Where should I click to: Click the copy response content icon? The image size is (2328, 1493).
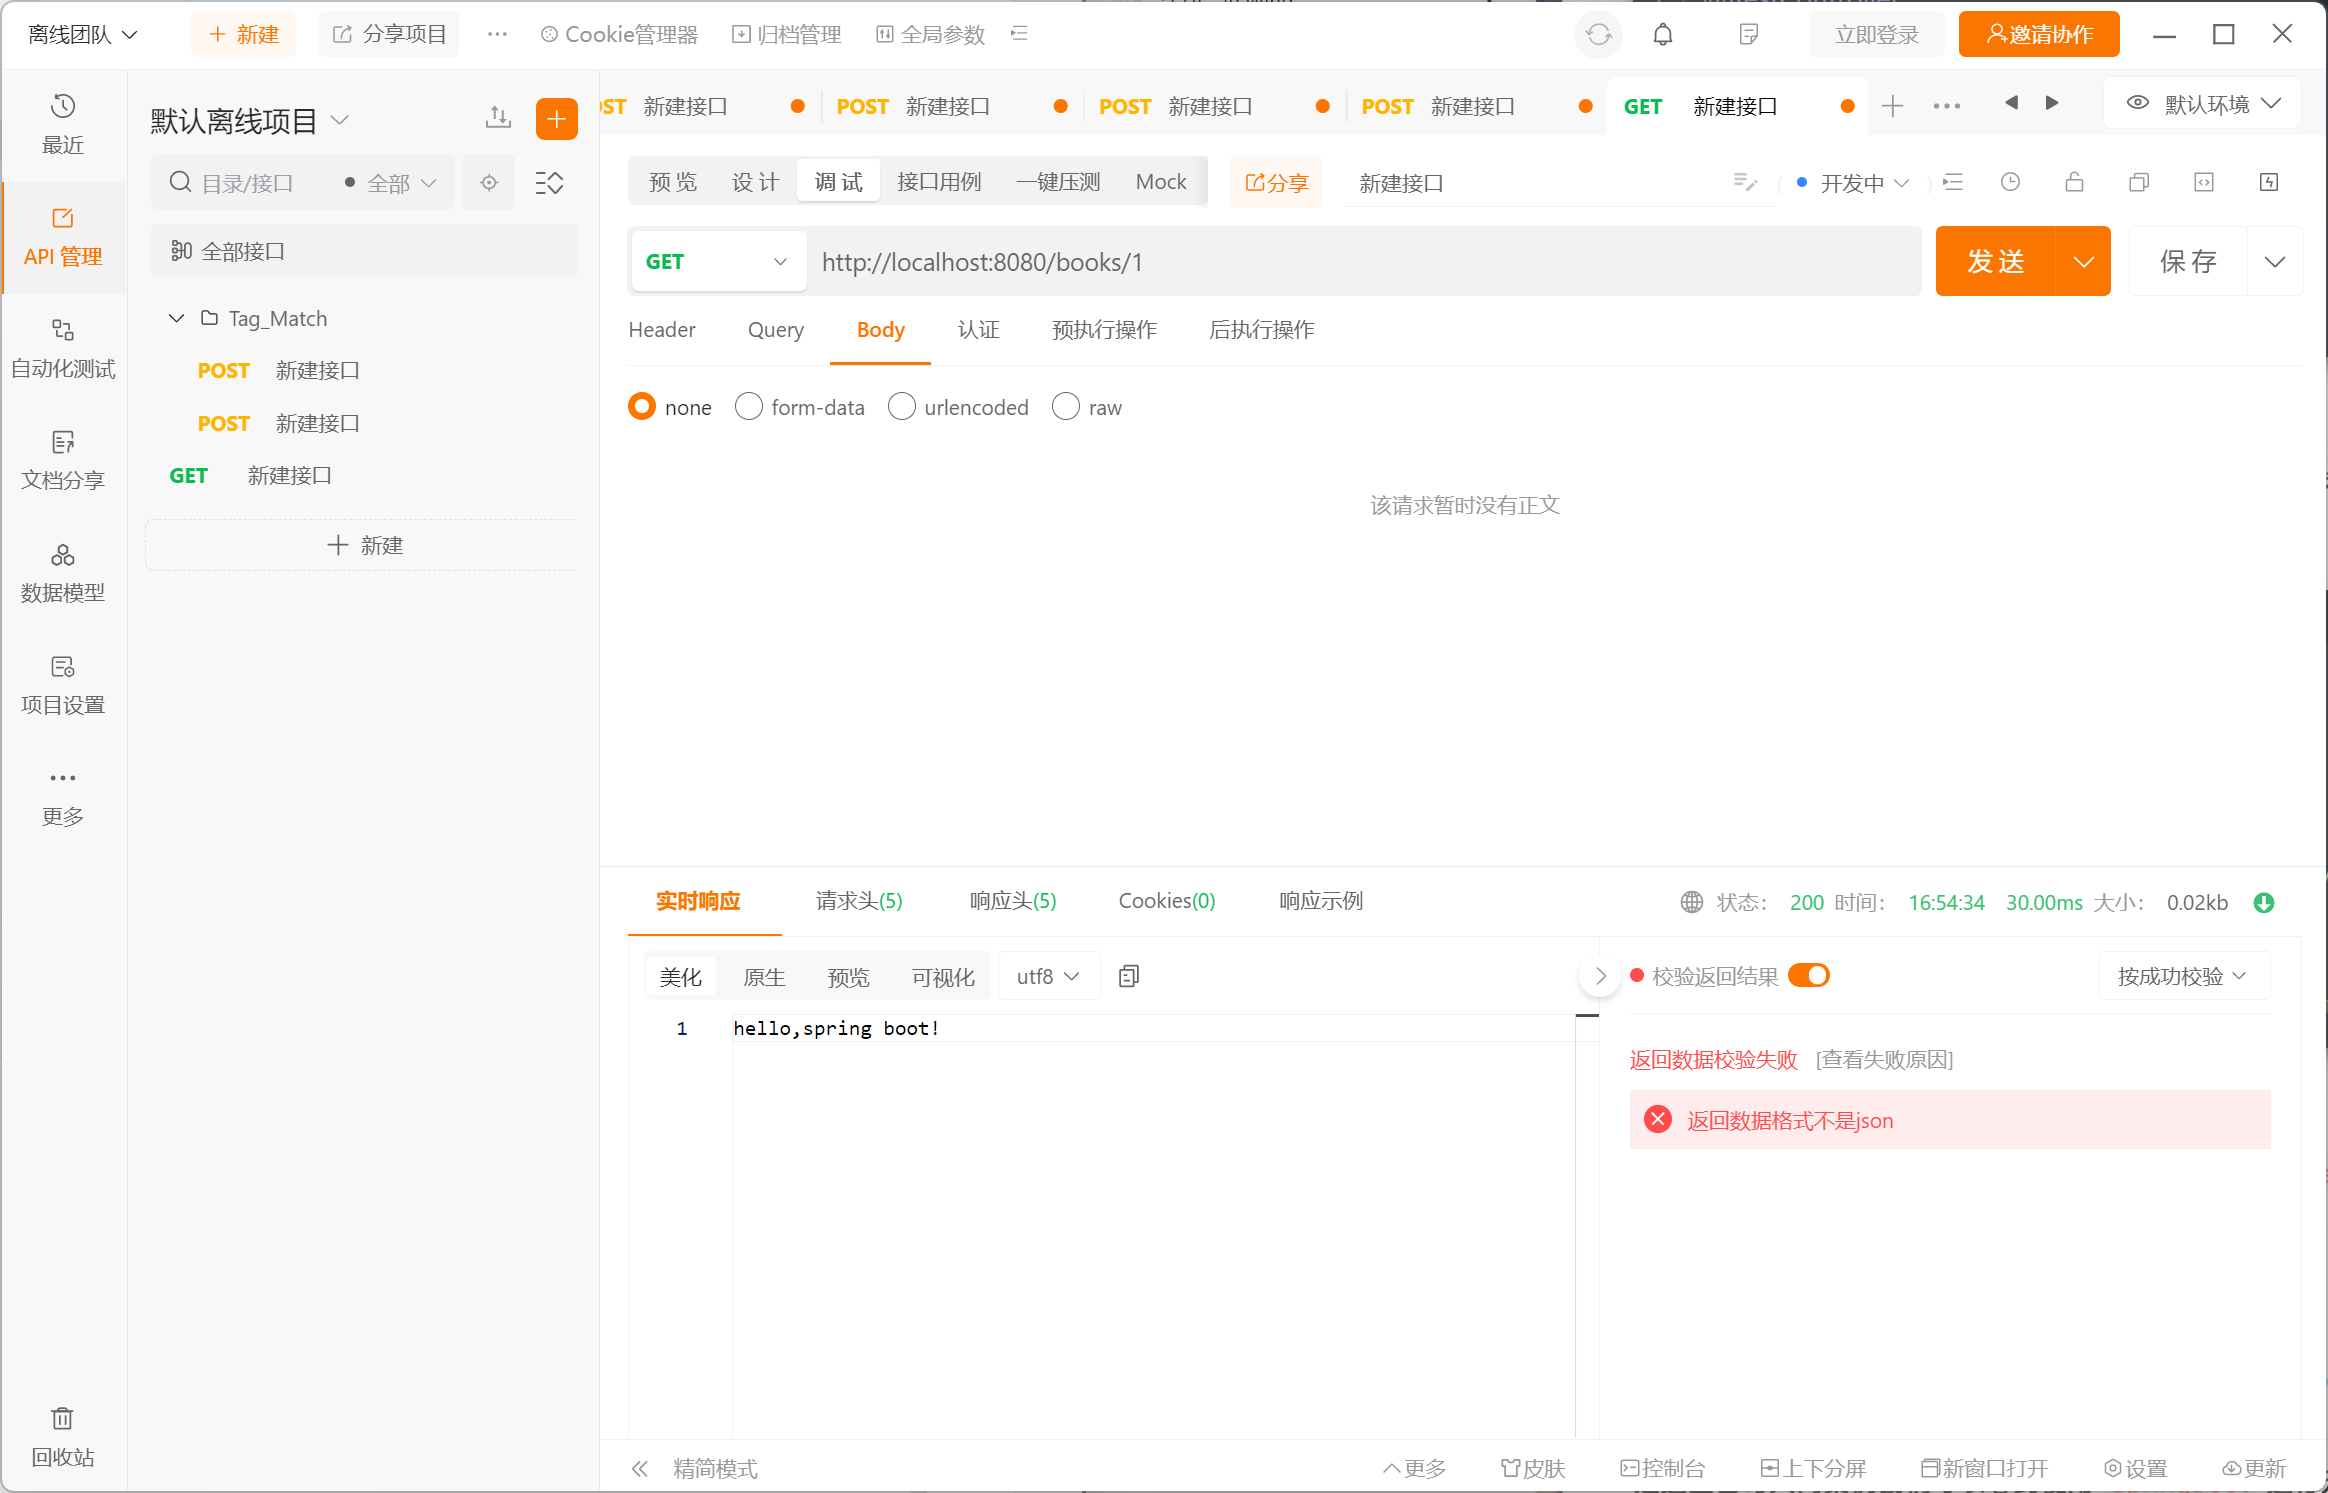click(x=1129, y=976)
